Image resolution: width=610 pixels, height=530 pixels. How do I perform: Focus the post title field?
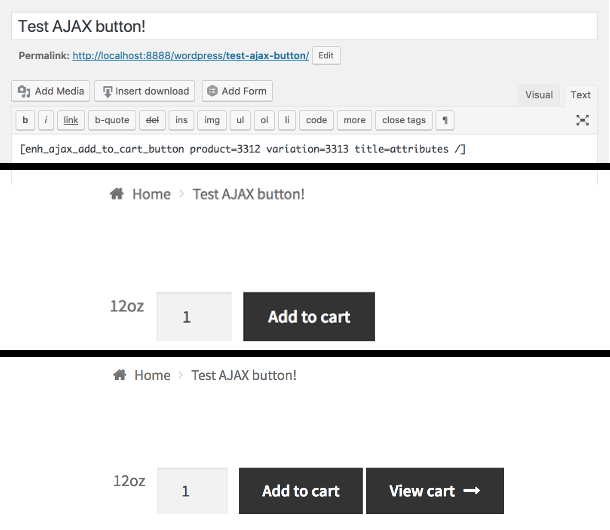pyautogui.click(x=304, y=26)
